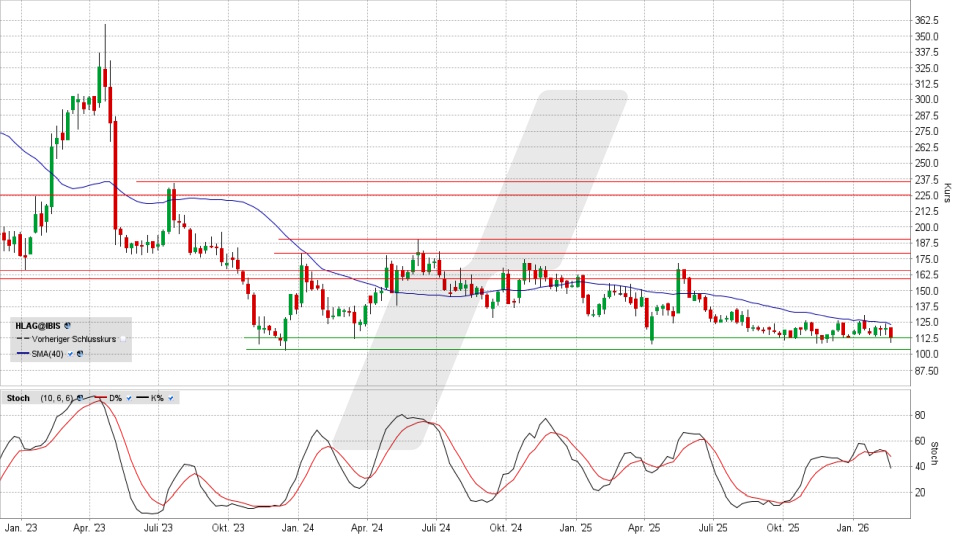Click the K% legend label
The image size is (960, 540).
[x=157, y=398]
